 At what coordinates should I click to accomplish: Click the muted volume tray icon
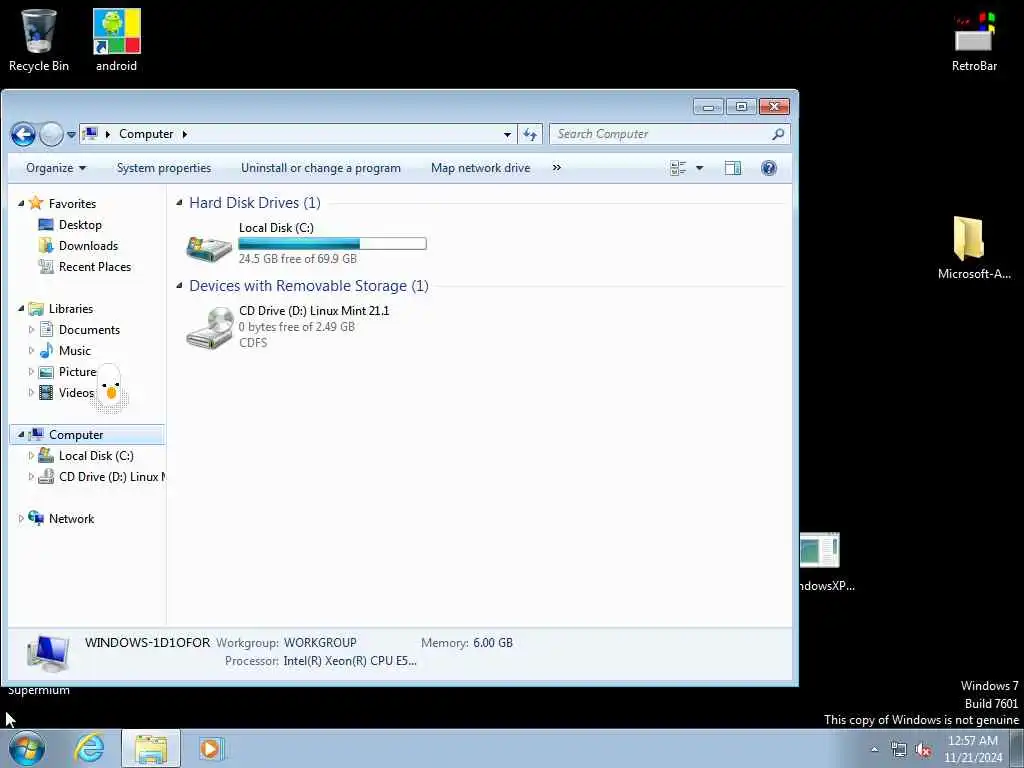923,750
